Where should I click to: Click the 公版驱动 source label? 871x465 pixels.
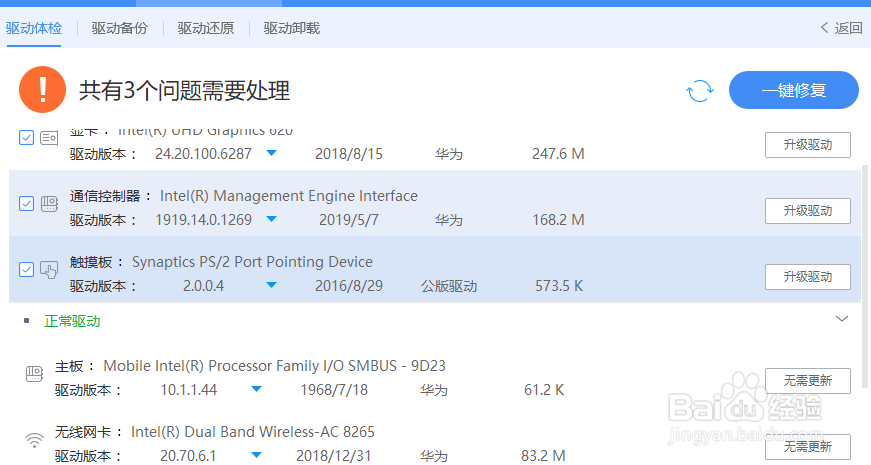(449, 286)
